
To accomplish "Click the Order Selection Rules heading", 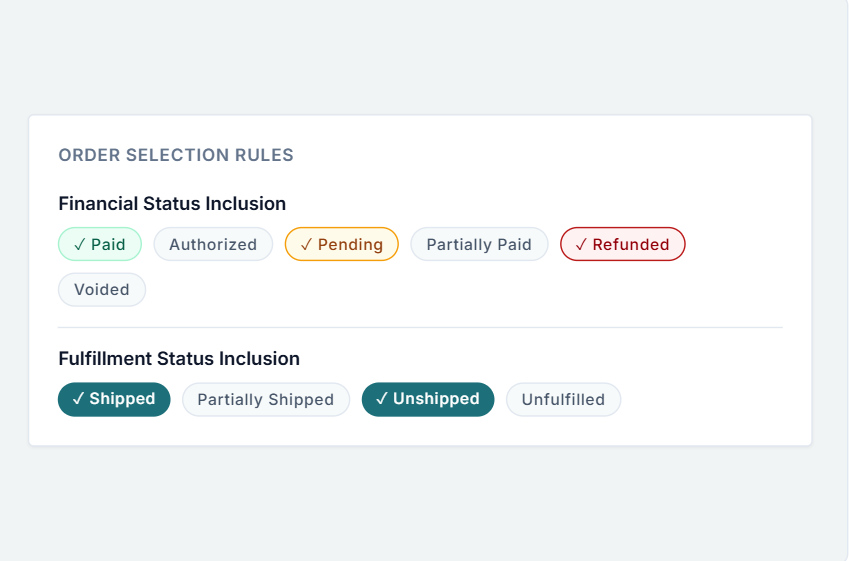I will tap(176, 155).
